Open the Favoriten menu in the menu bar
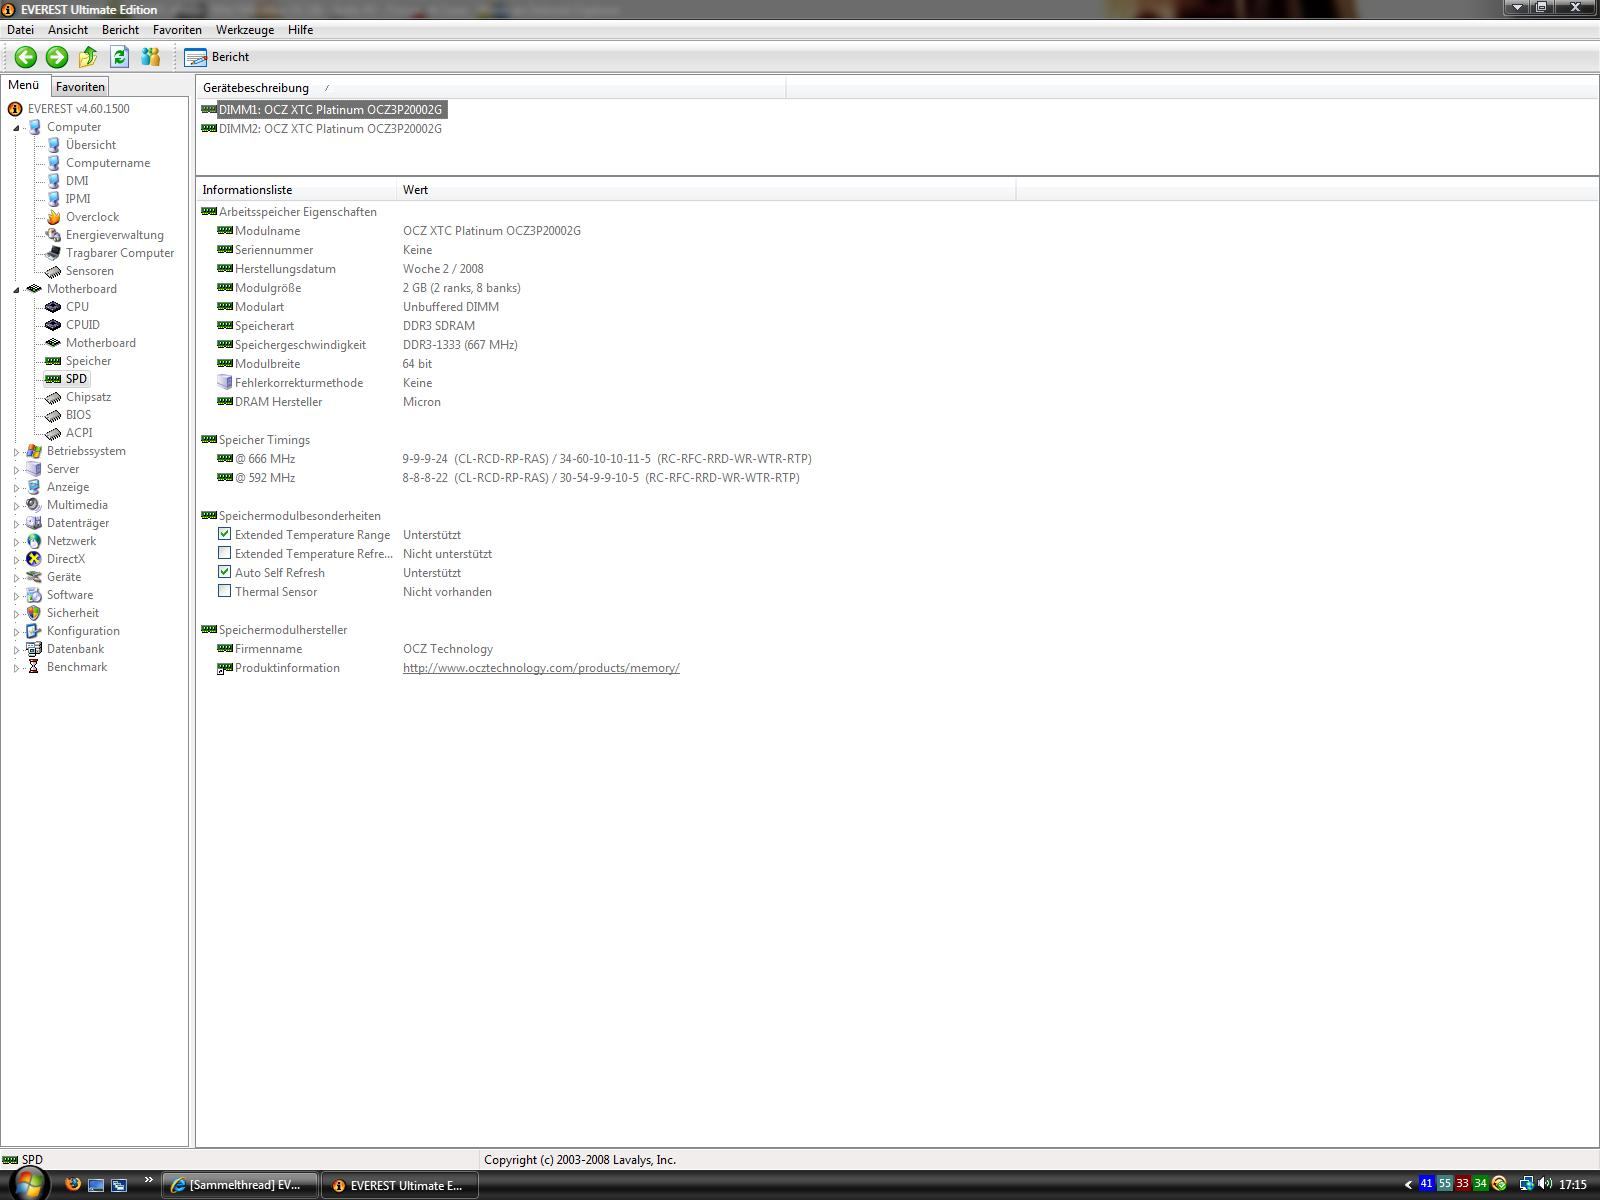The height and width of the screenshot is (1200, 1600). (177, 30)
